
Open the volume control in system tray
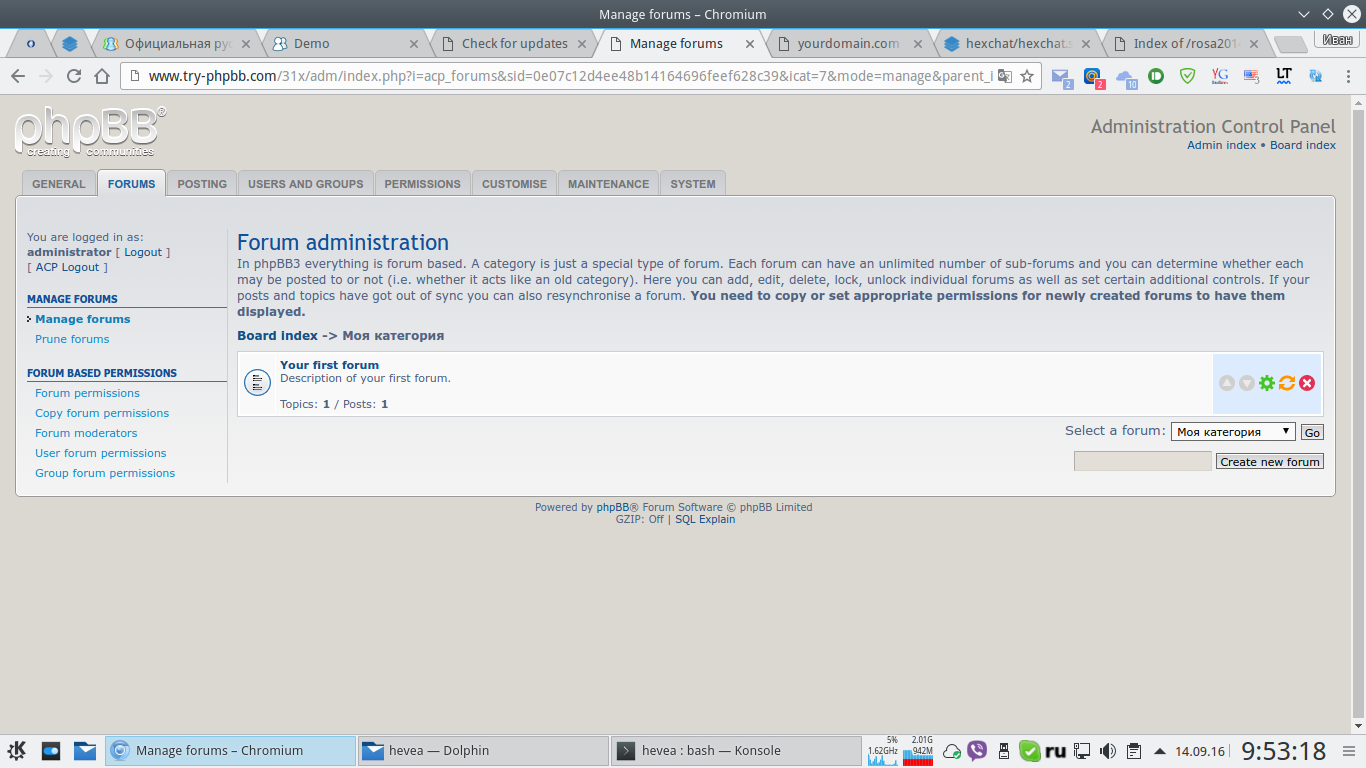click(1108, 750)
